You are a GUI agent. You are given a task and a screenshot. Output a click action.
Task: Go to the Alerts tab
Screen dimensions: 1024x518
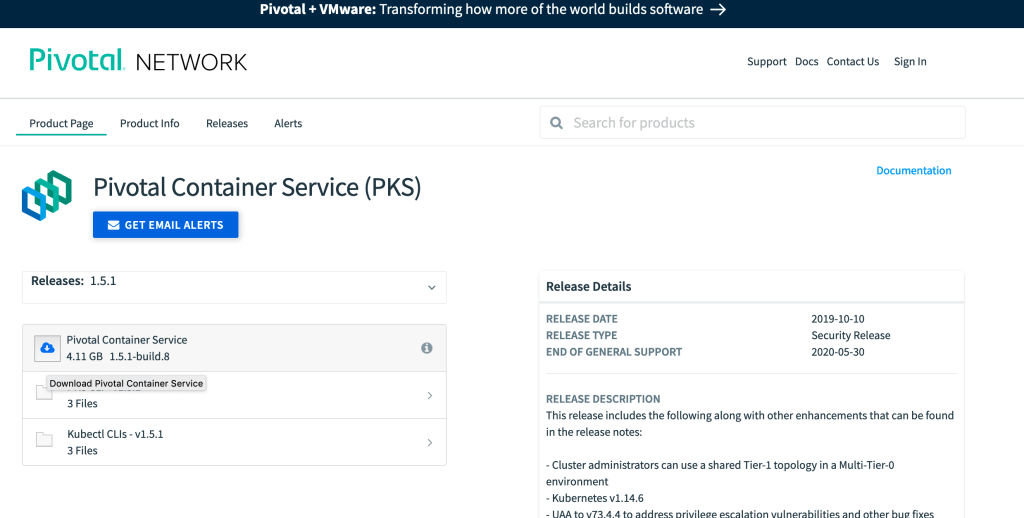[x=288, y=124]
